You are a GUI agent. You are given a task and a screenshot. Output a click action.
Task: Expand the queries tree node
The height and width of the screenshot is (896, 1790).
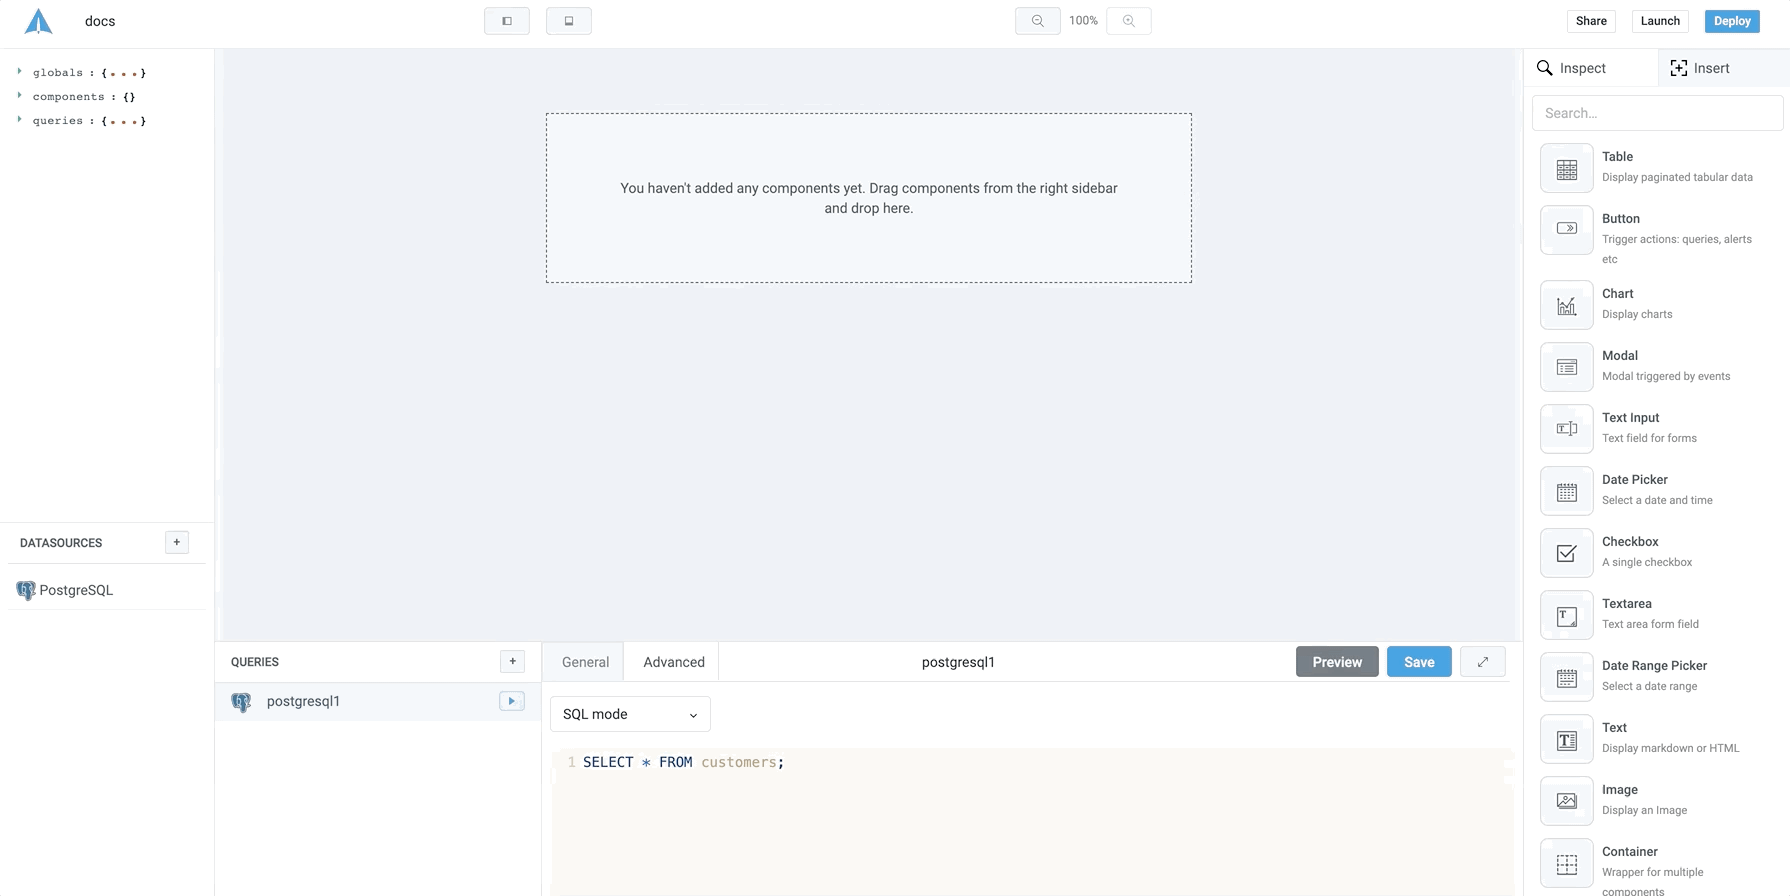[x=20, y=120]
